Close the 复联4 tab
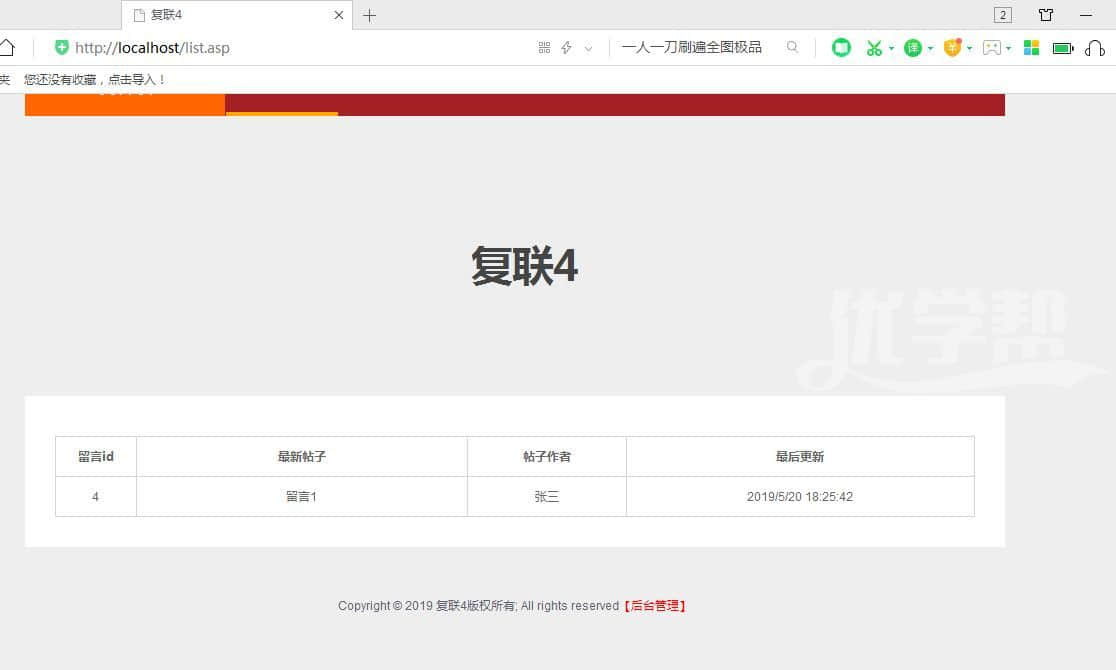The height and width of the screenshot is (670, 1116). point(339,15)
